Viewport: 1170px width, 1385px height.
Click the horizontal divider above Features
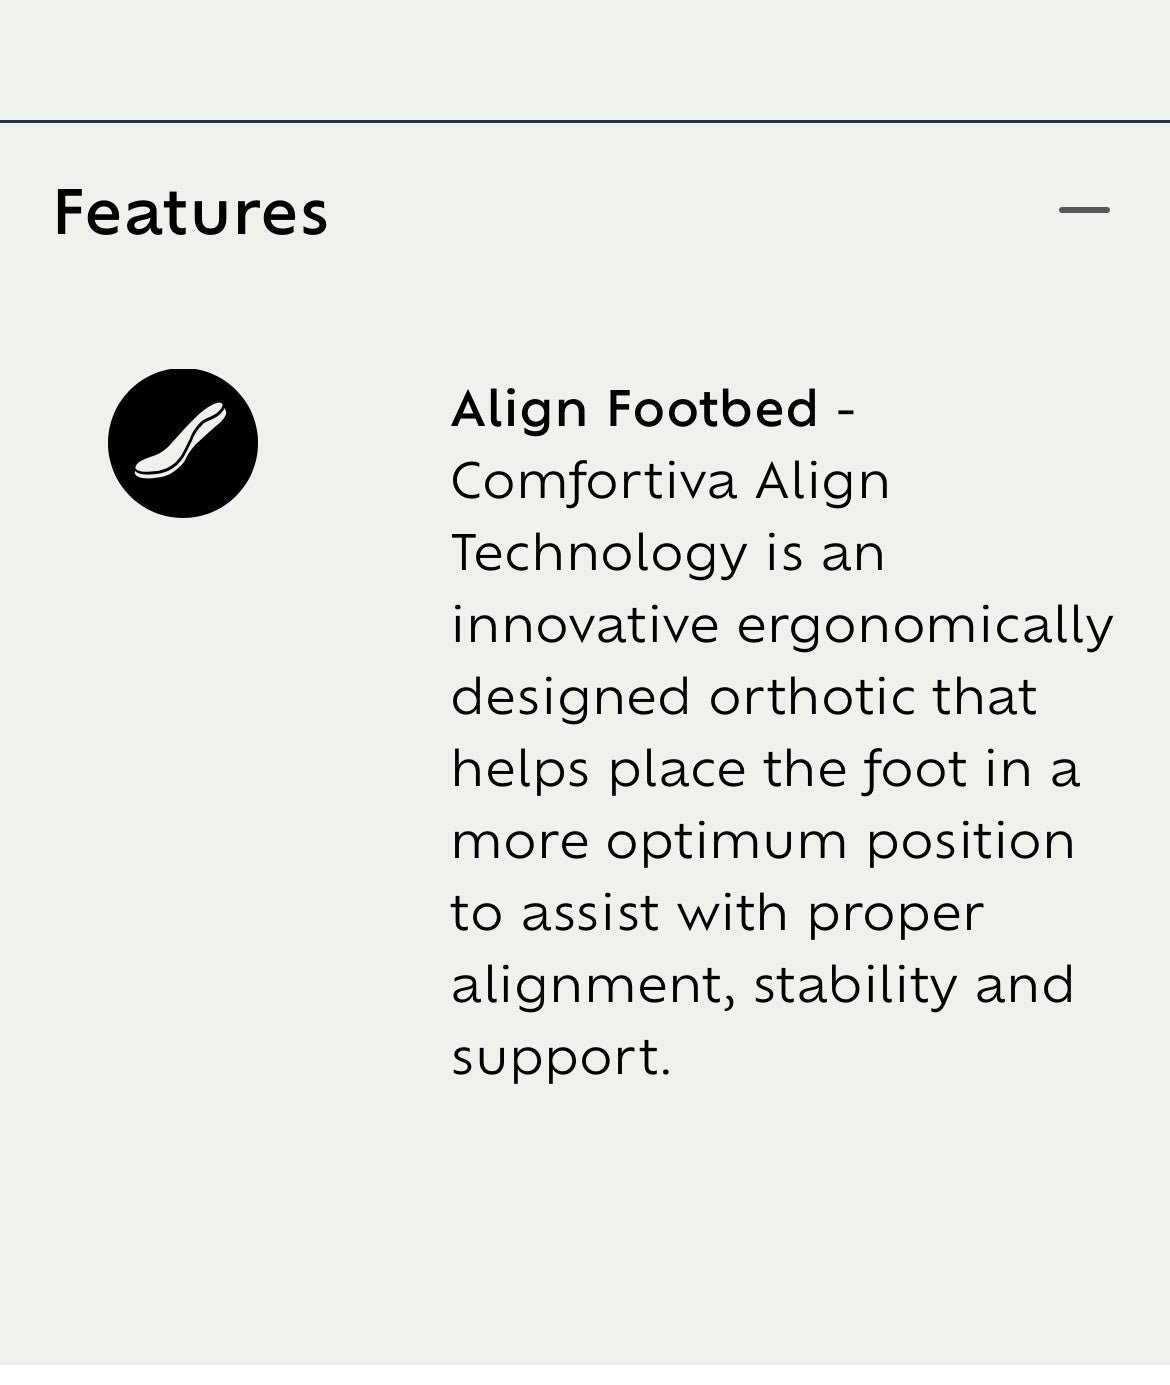pos(585,122)
